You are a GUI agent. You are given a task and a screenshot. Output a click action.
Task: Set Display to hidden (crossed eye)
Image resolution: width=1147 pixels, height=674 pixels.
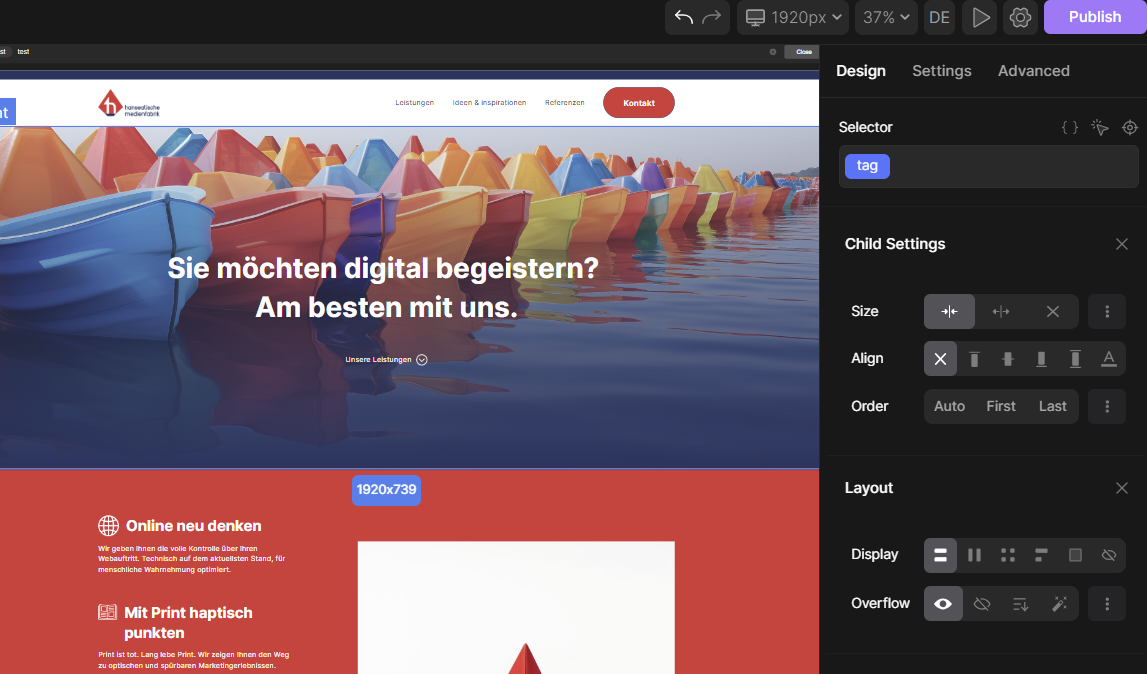[x=1109, y=555]
